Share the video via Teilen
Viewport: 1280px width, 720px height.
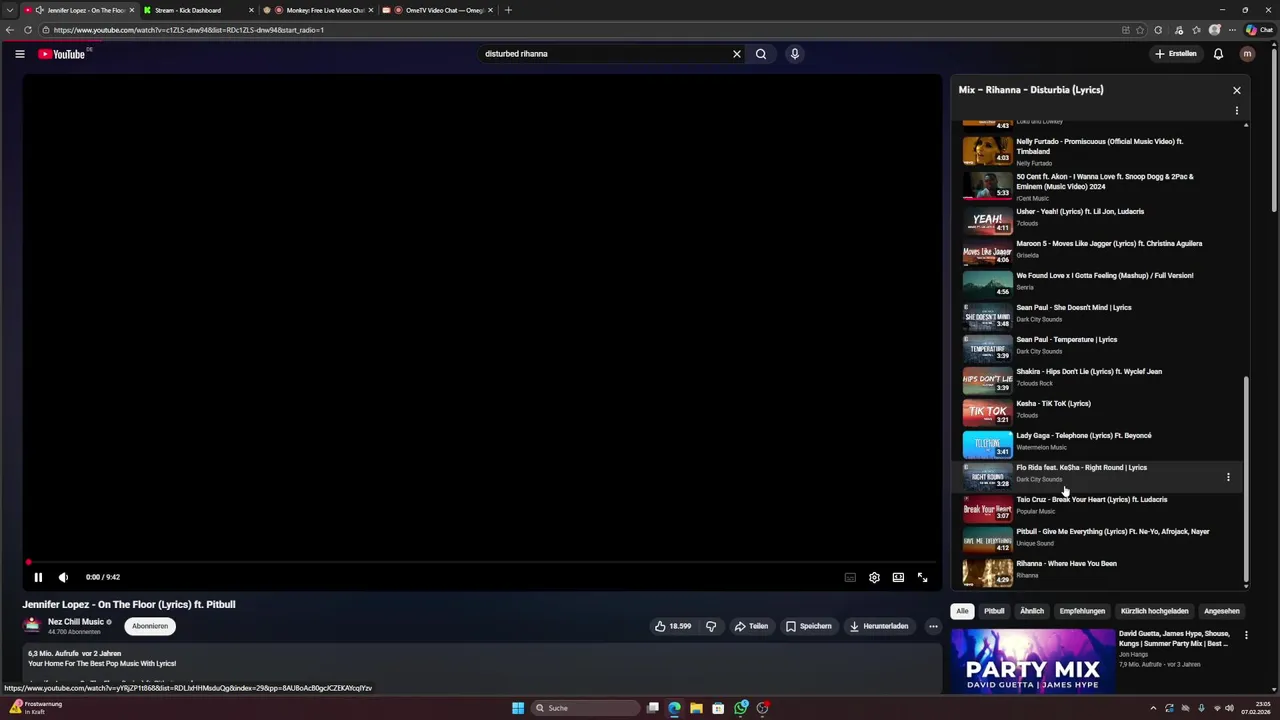pos(751,626)
